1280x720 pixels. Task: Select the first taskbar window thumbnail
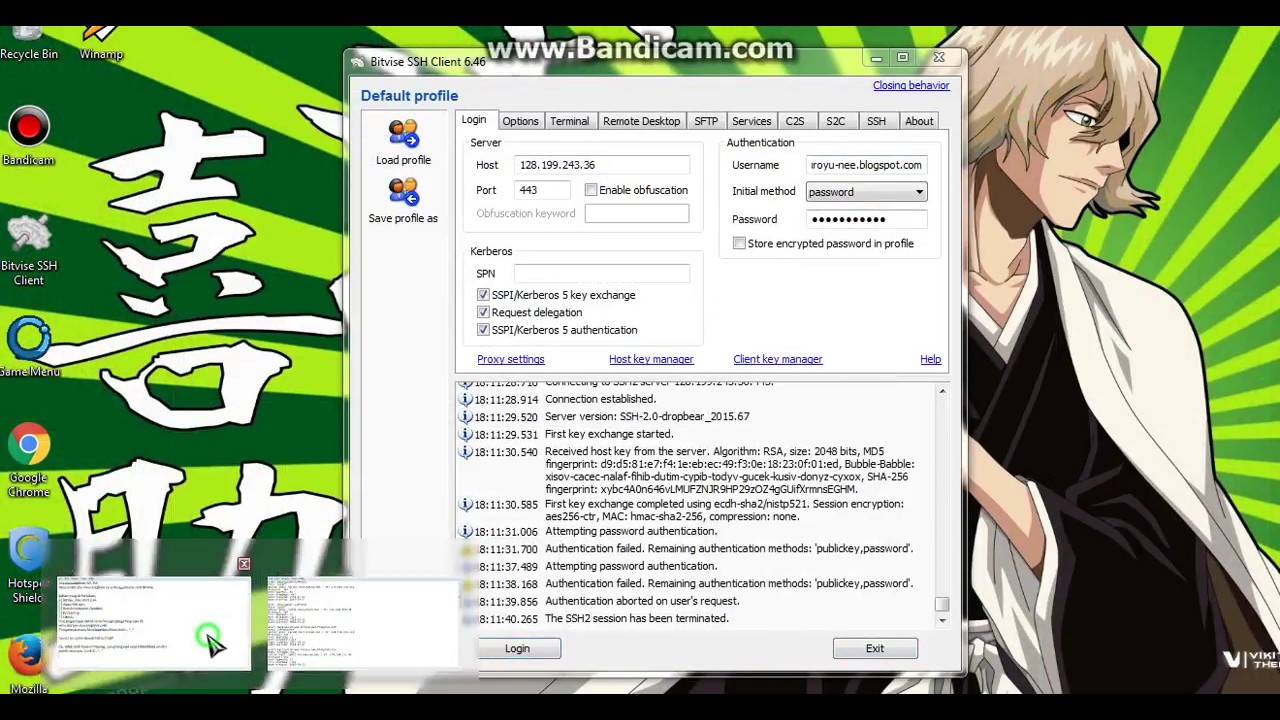point(152,621)
